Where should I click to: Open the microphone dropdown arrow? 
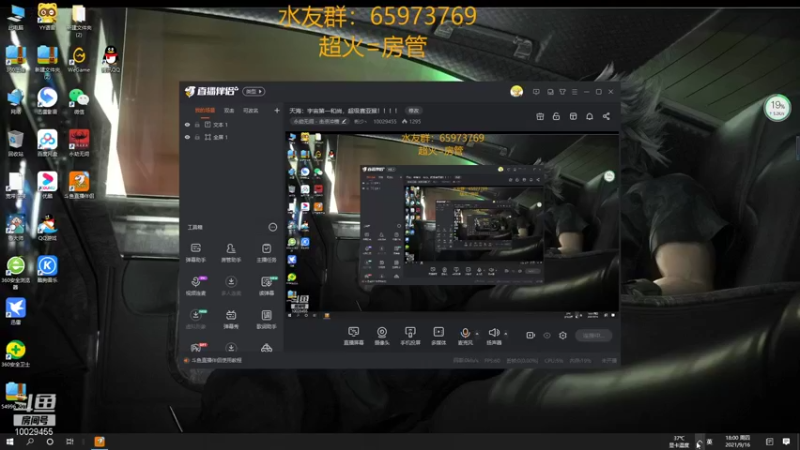pos(477,334)
